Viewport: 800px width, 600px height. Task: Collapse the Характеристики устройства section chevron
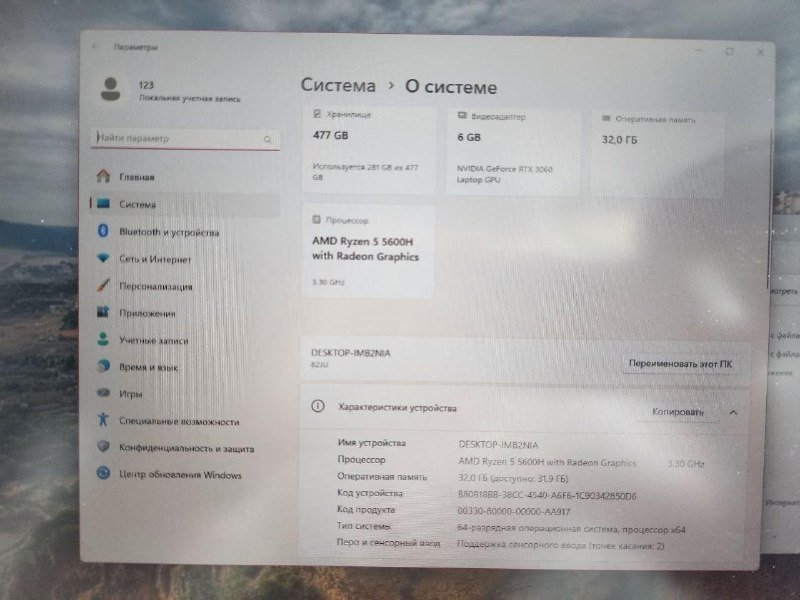(733, 412)
